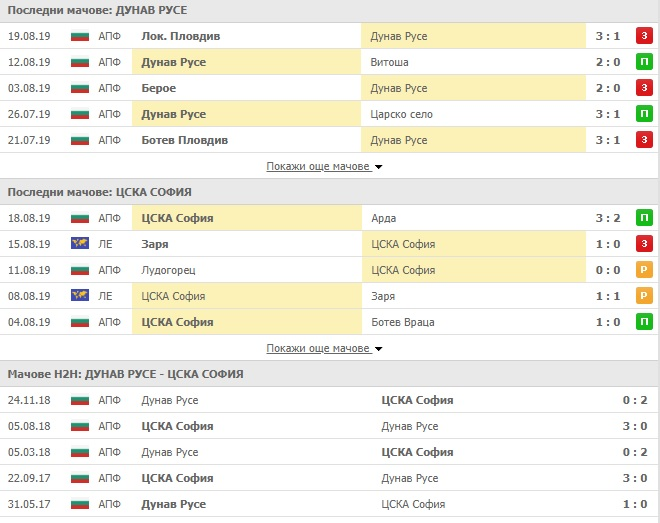Click the Bulgarian flag in the 04.08.19 row
The image size is (660, 523).
click(80, 322)
